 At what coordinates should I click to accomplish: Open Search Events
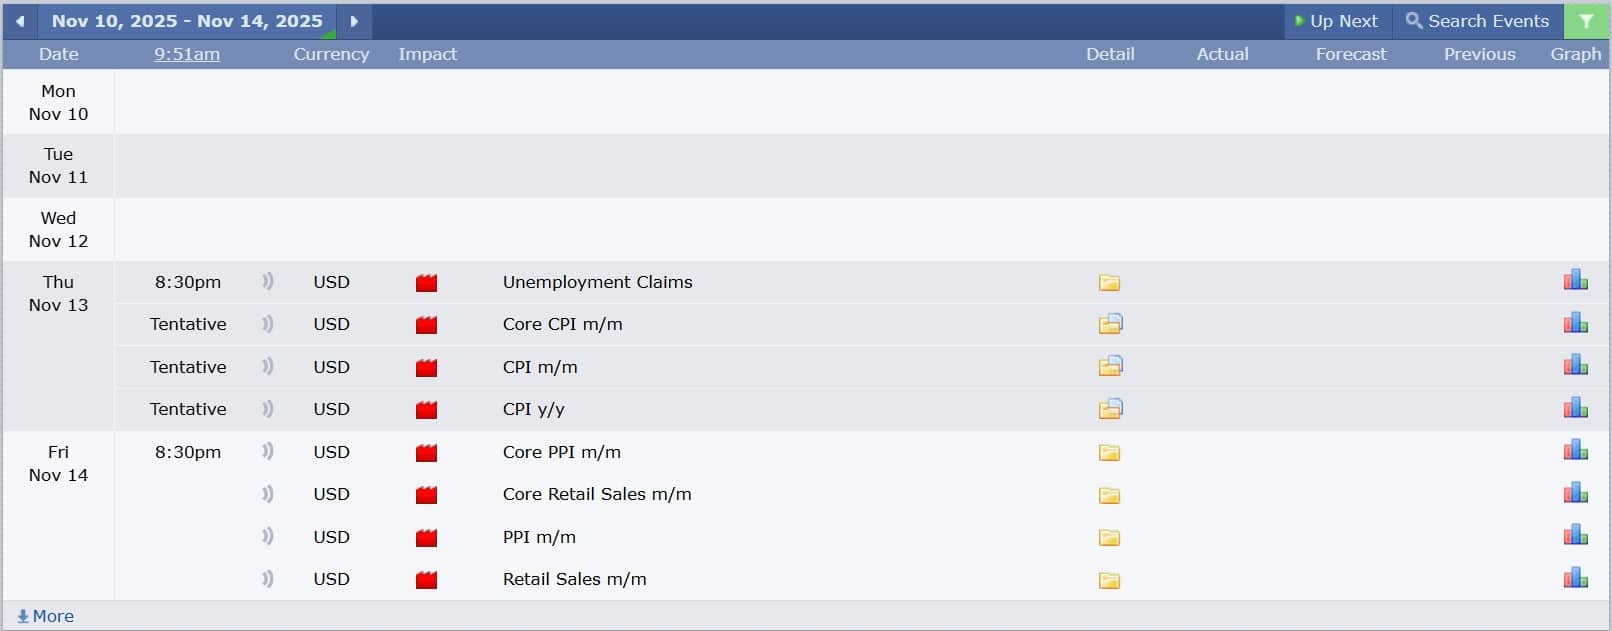1477,21
